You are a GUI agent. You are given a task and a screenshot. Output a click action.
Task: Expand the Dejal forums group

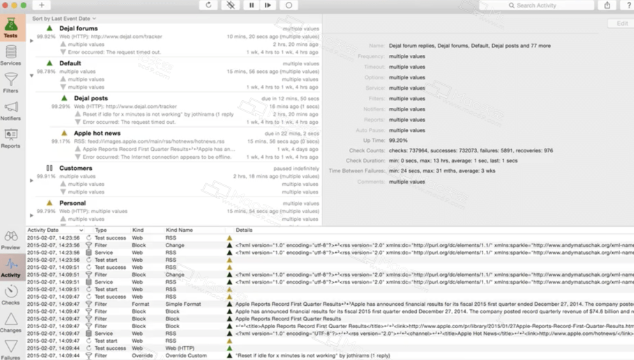[x=32, y=40]
